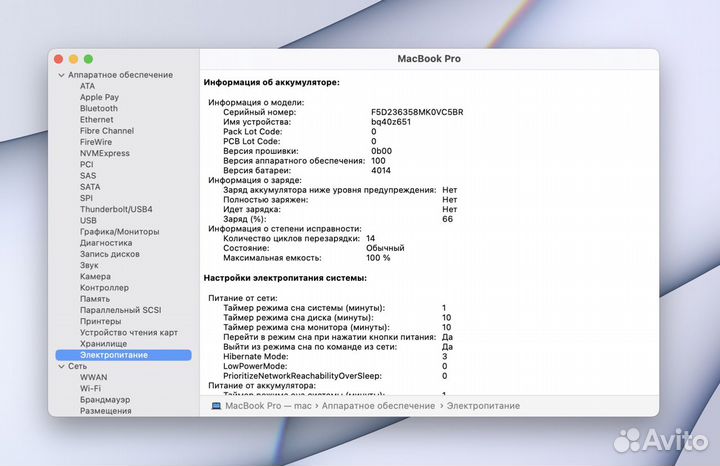Select the SPI item

[x=86, y=198]
